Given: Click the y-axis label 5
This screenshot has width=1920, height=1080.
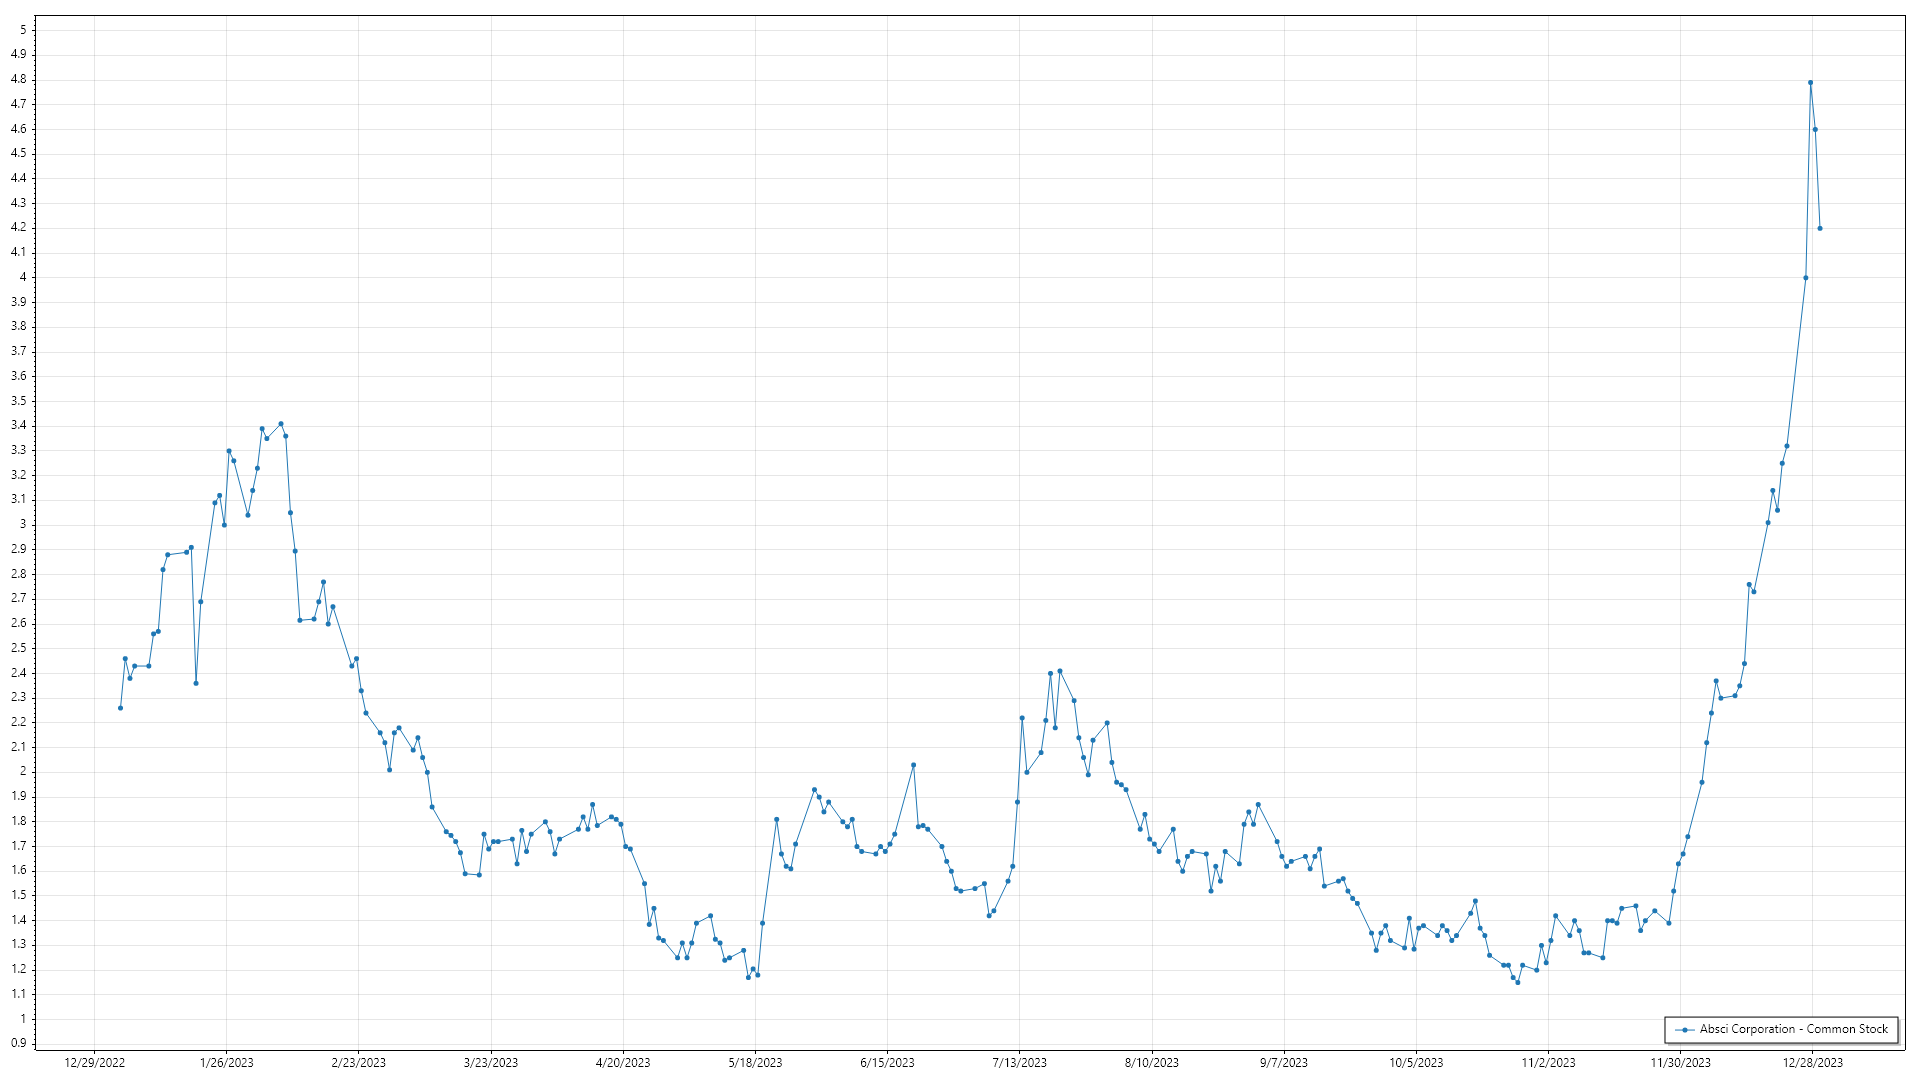Looking at the screenshot, I should coord(23,30).
